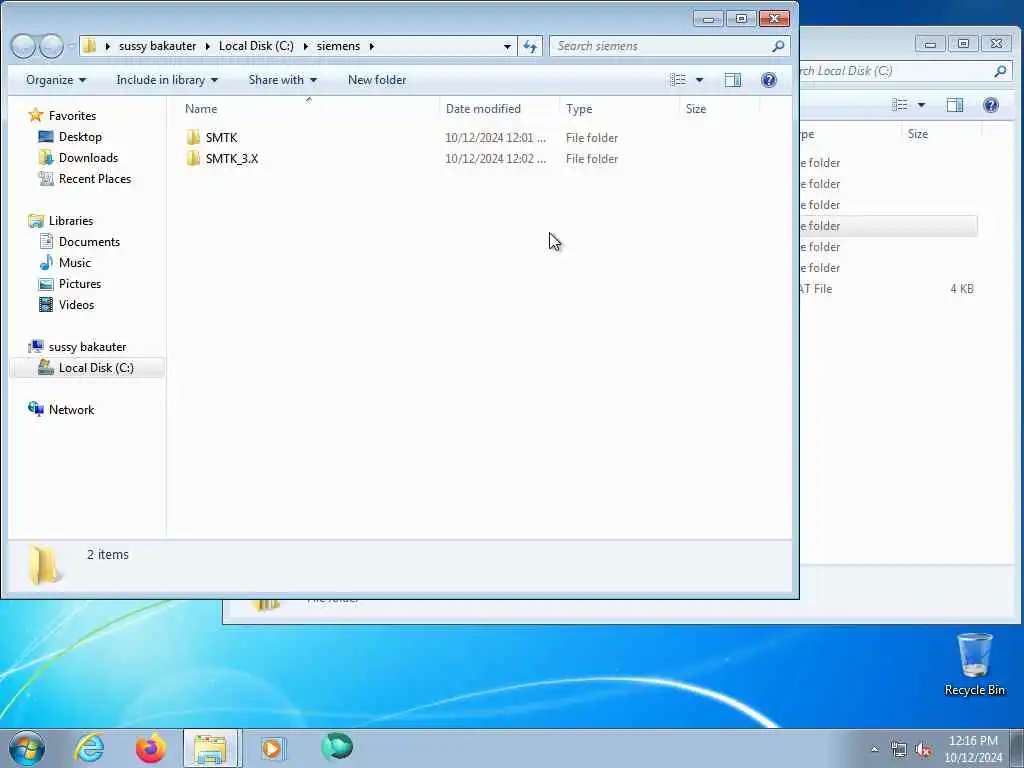1024x768 pixels.
Task: Show hidden tray icons
Action: tap(874, 750)
